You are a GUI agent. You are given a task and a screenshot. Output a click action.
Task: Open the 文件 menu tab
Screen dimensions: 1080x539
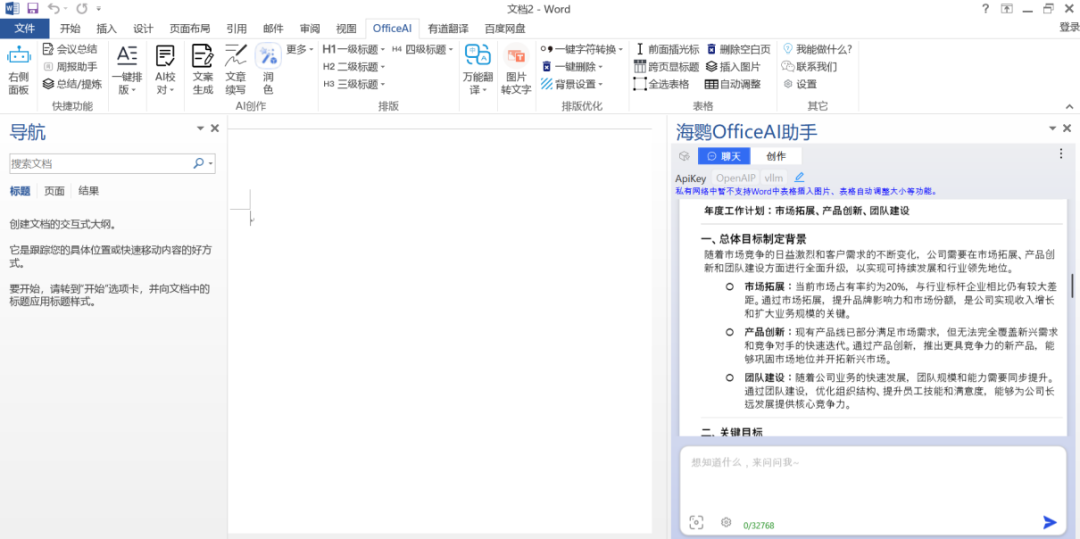tap(25, 28)
